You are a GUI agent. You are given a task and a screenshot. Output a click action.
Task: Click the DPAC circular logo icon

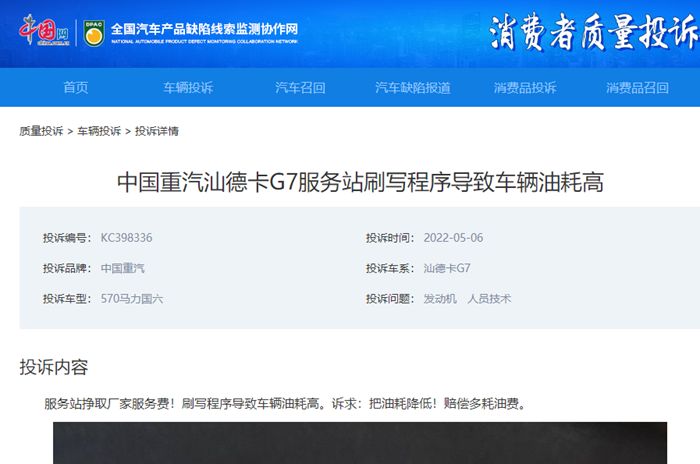(93, 31)
